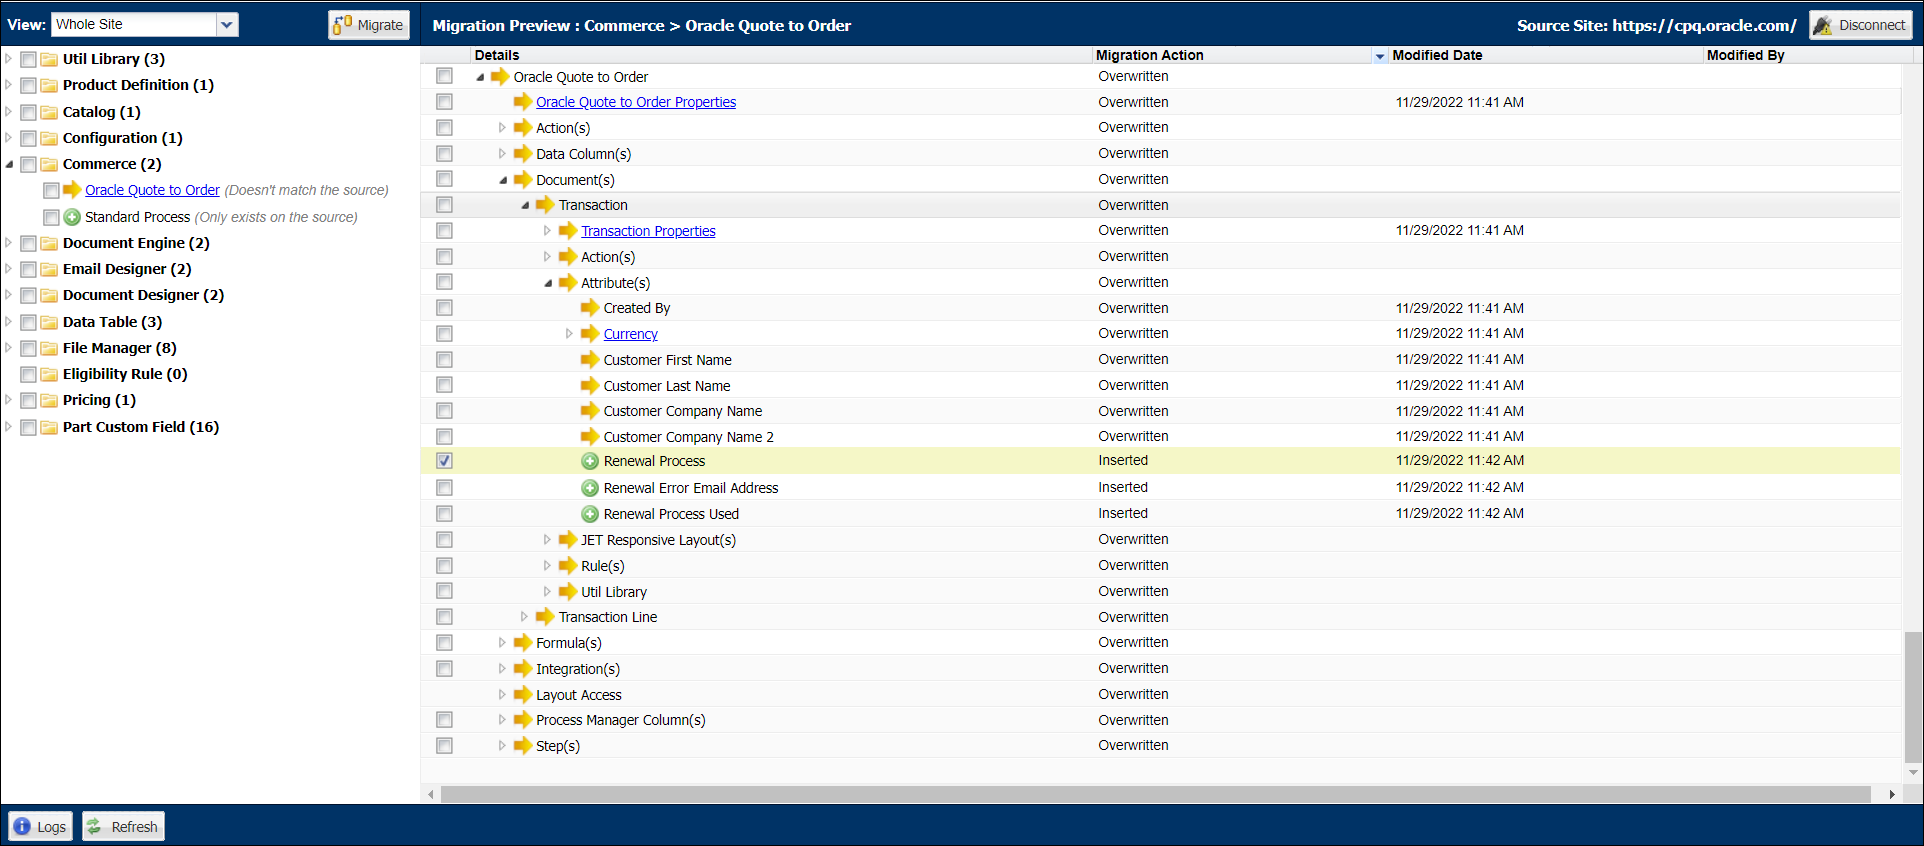The image size is (1924, 846).
Task: Click the Migration Action column header
Action: [1232, 55]
